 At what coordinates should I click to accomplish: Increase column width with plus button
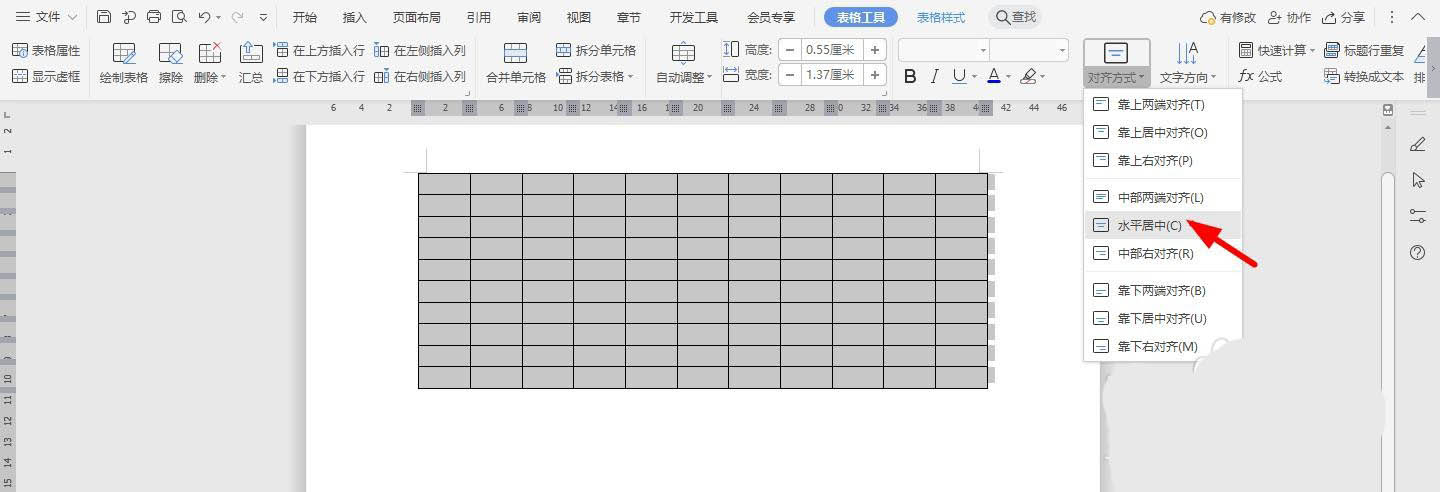point(875,75)
